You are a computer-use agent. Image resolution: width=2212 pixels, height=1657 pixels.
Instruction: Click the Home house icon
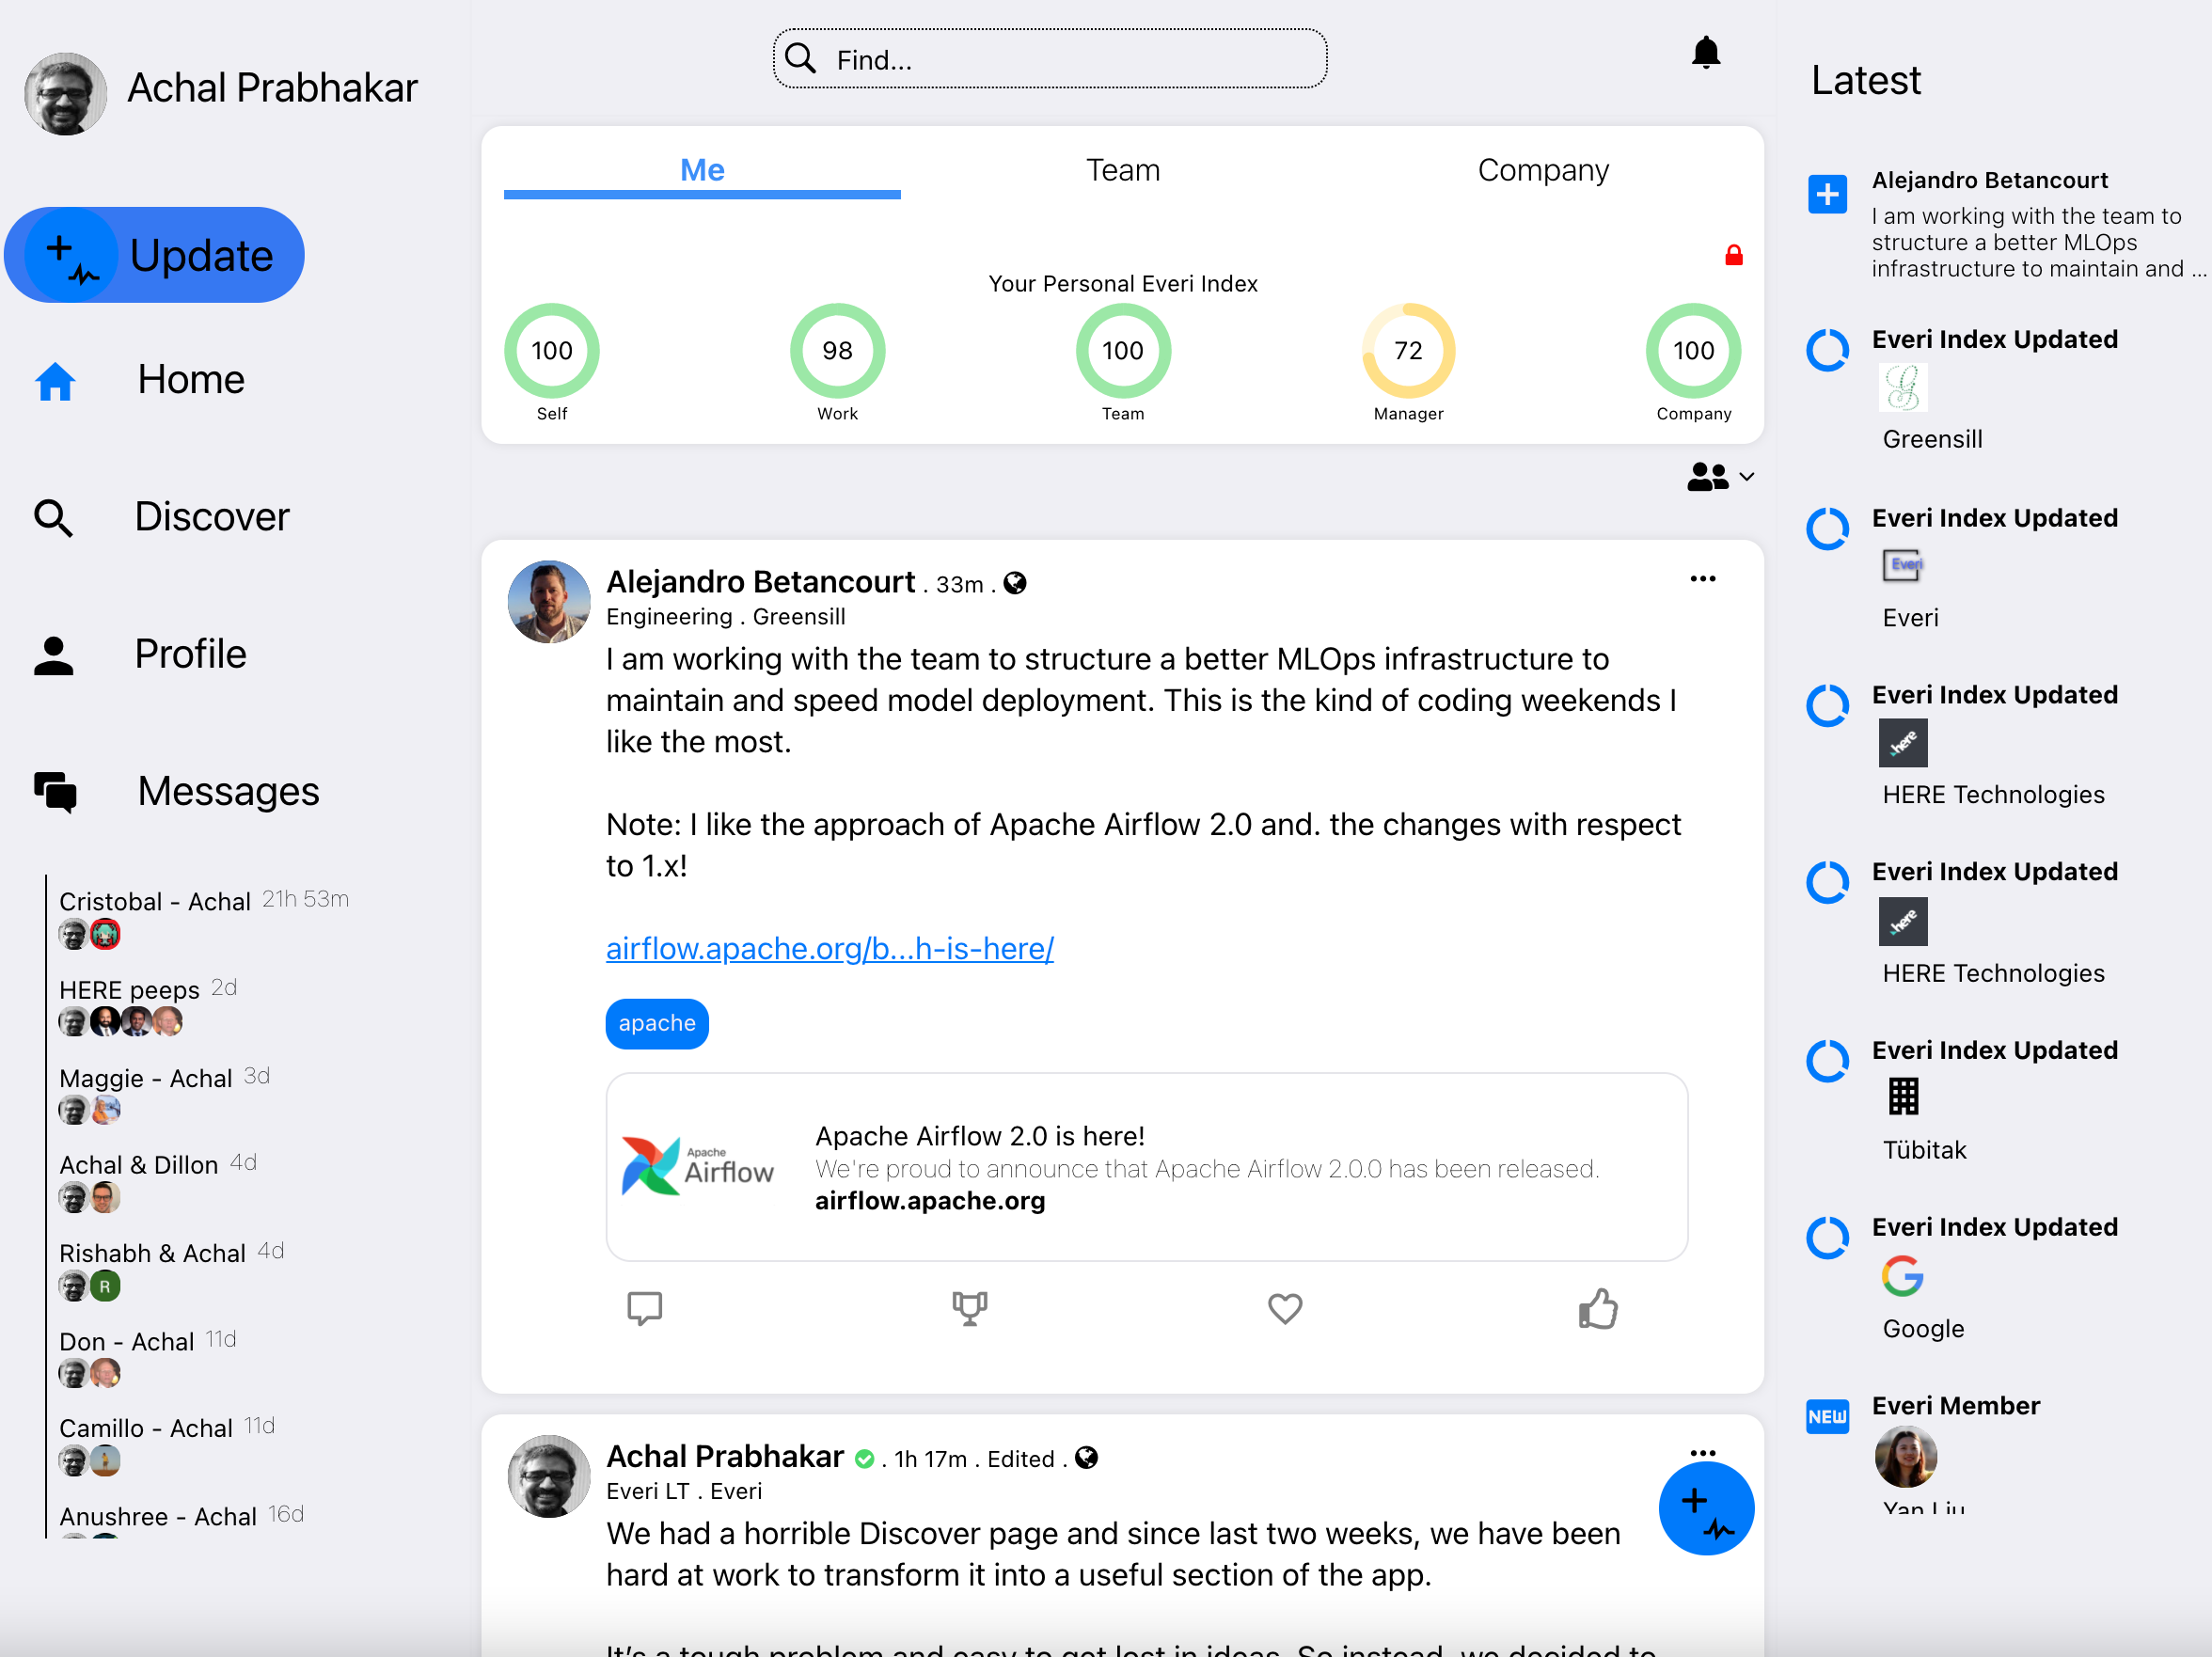(55, 381)
